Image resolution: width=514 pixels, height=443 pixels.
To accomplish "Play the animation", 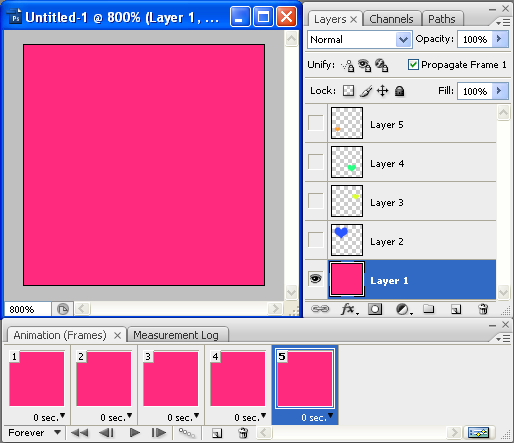I will click(135, 433).
